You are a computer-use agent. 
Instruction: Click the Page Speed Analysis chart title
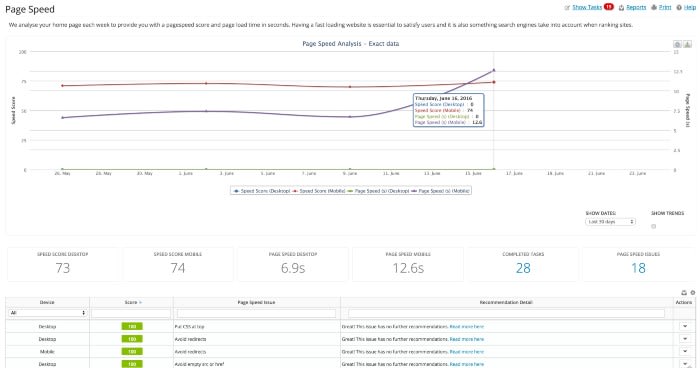350,44
